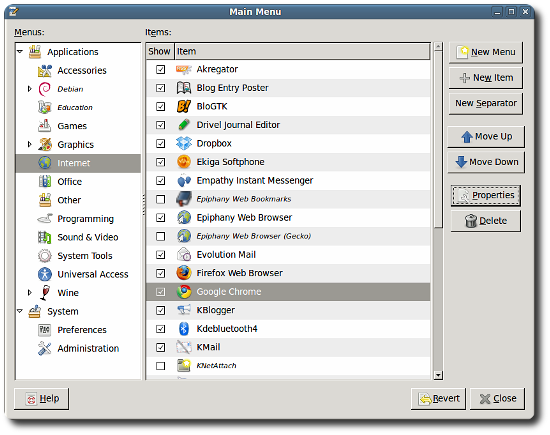The height and width of the screenshot is (435, 550).
Task: Click the Administration tools icon
Action: [x=45, y=348]
